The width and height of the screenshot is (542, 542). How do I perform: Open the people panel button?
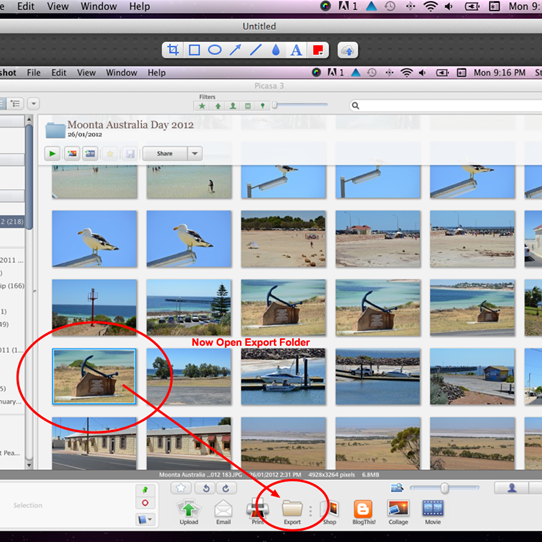(512, 488)
